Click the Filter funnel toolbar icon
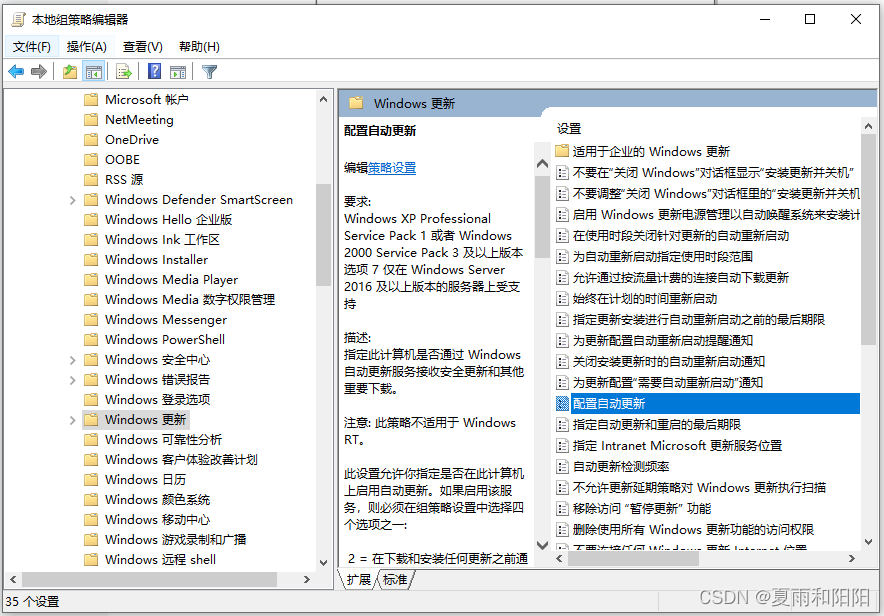This screenshot has height=616, width=884. pyautogui.click(x=209, y=72)
